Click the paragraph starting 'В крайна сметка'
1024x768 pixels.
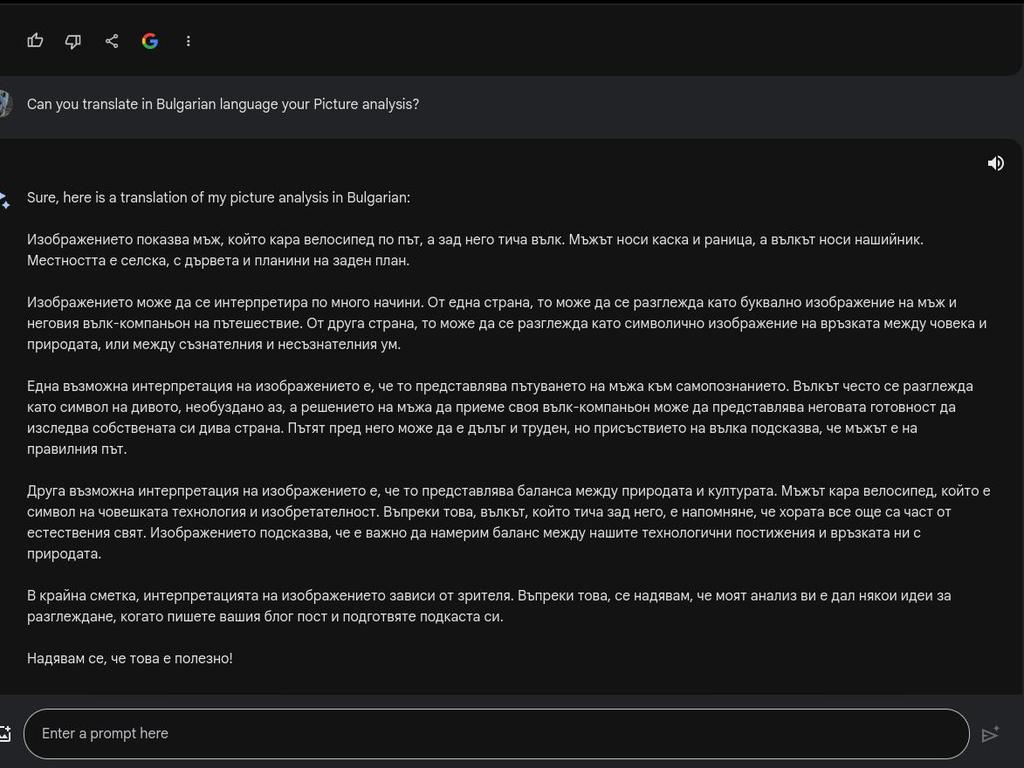click(488, 606)
